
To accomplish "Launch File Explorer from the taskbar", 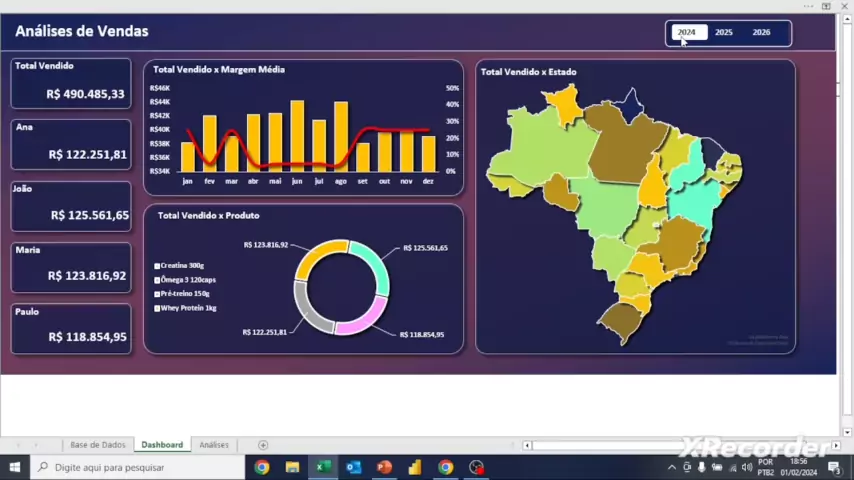I will click(x=292, y=467).
